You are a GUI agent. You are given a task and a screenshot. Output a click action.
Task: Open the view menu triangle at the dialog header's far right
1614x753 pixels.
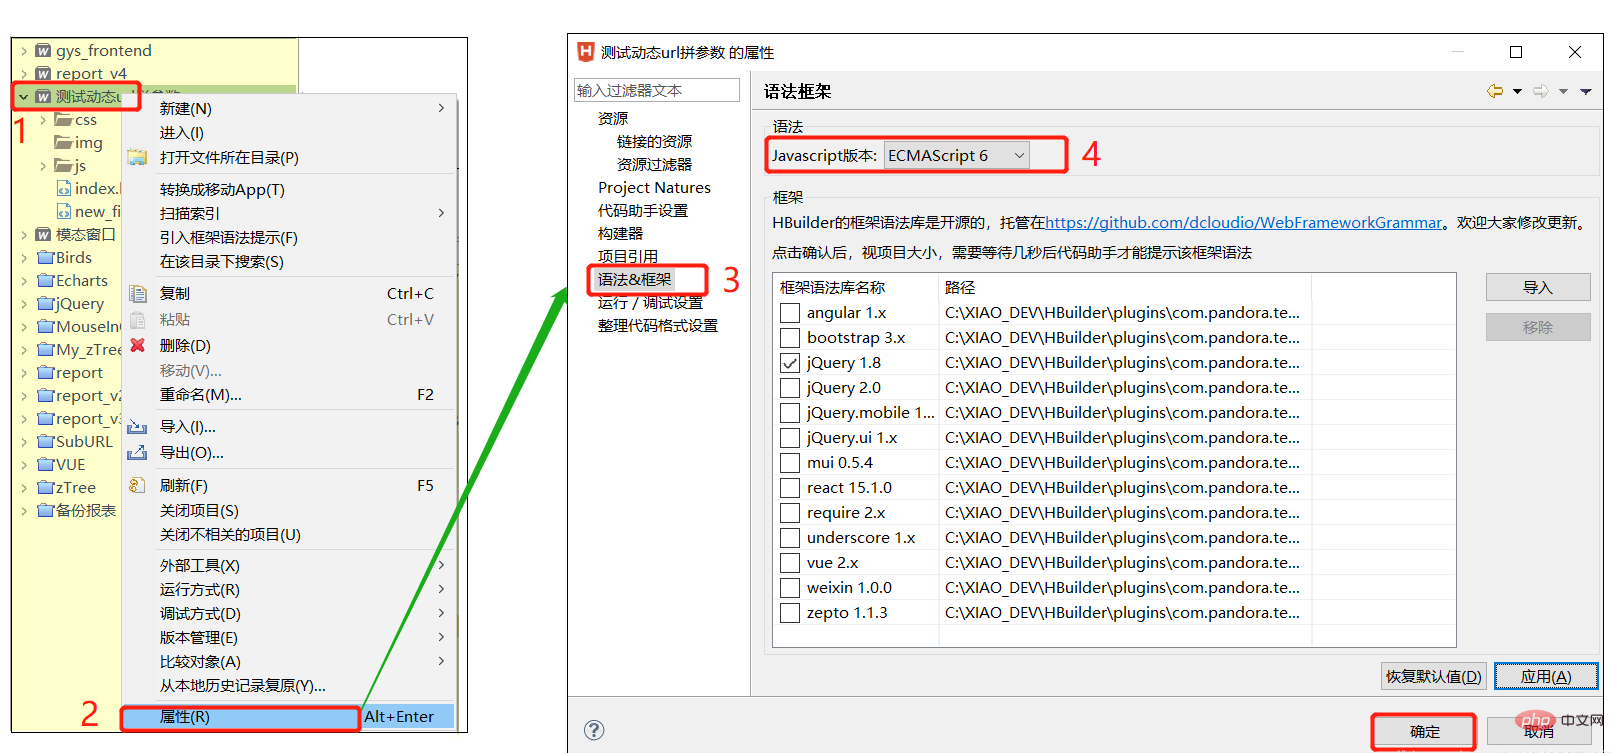(x=1585, y=91)
